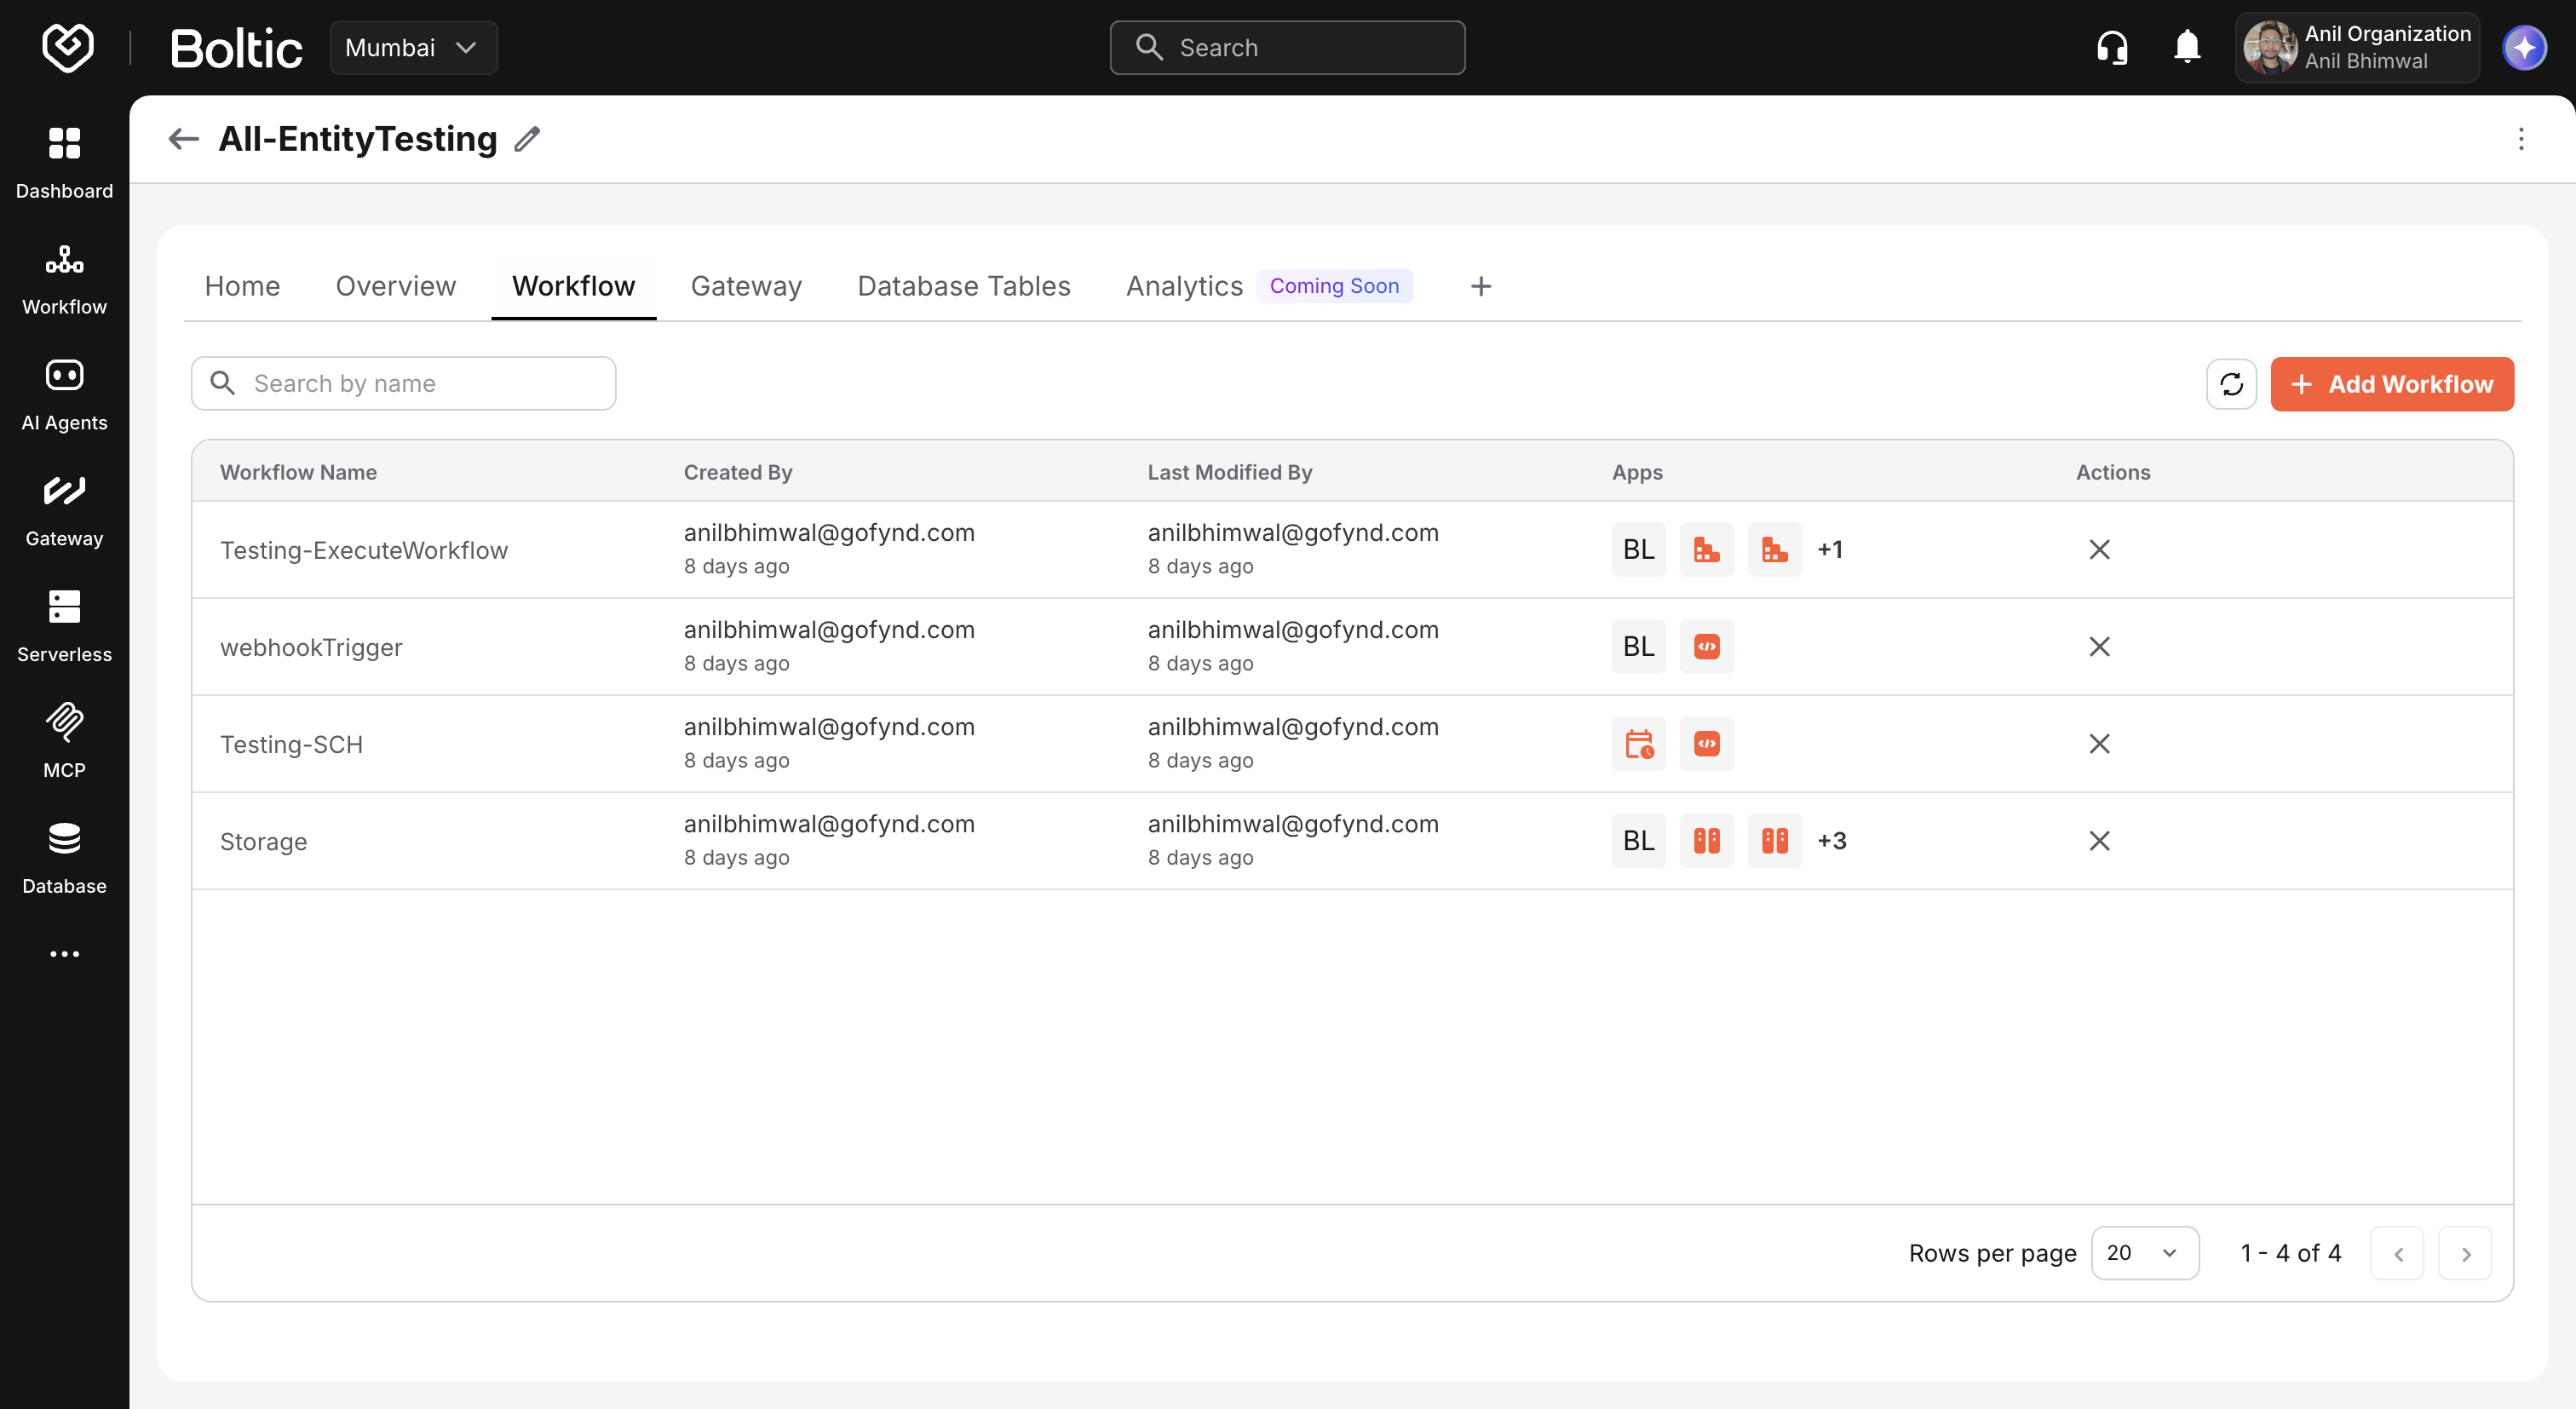The width and height of the screenshot is (2576, 1409).
Task: Open Serverless in sidebar
Action: pyautogui.click(x=64, y=627)
